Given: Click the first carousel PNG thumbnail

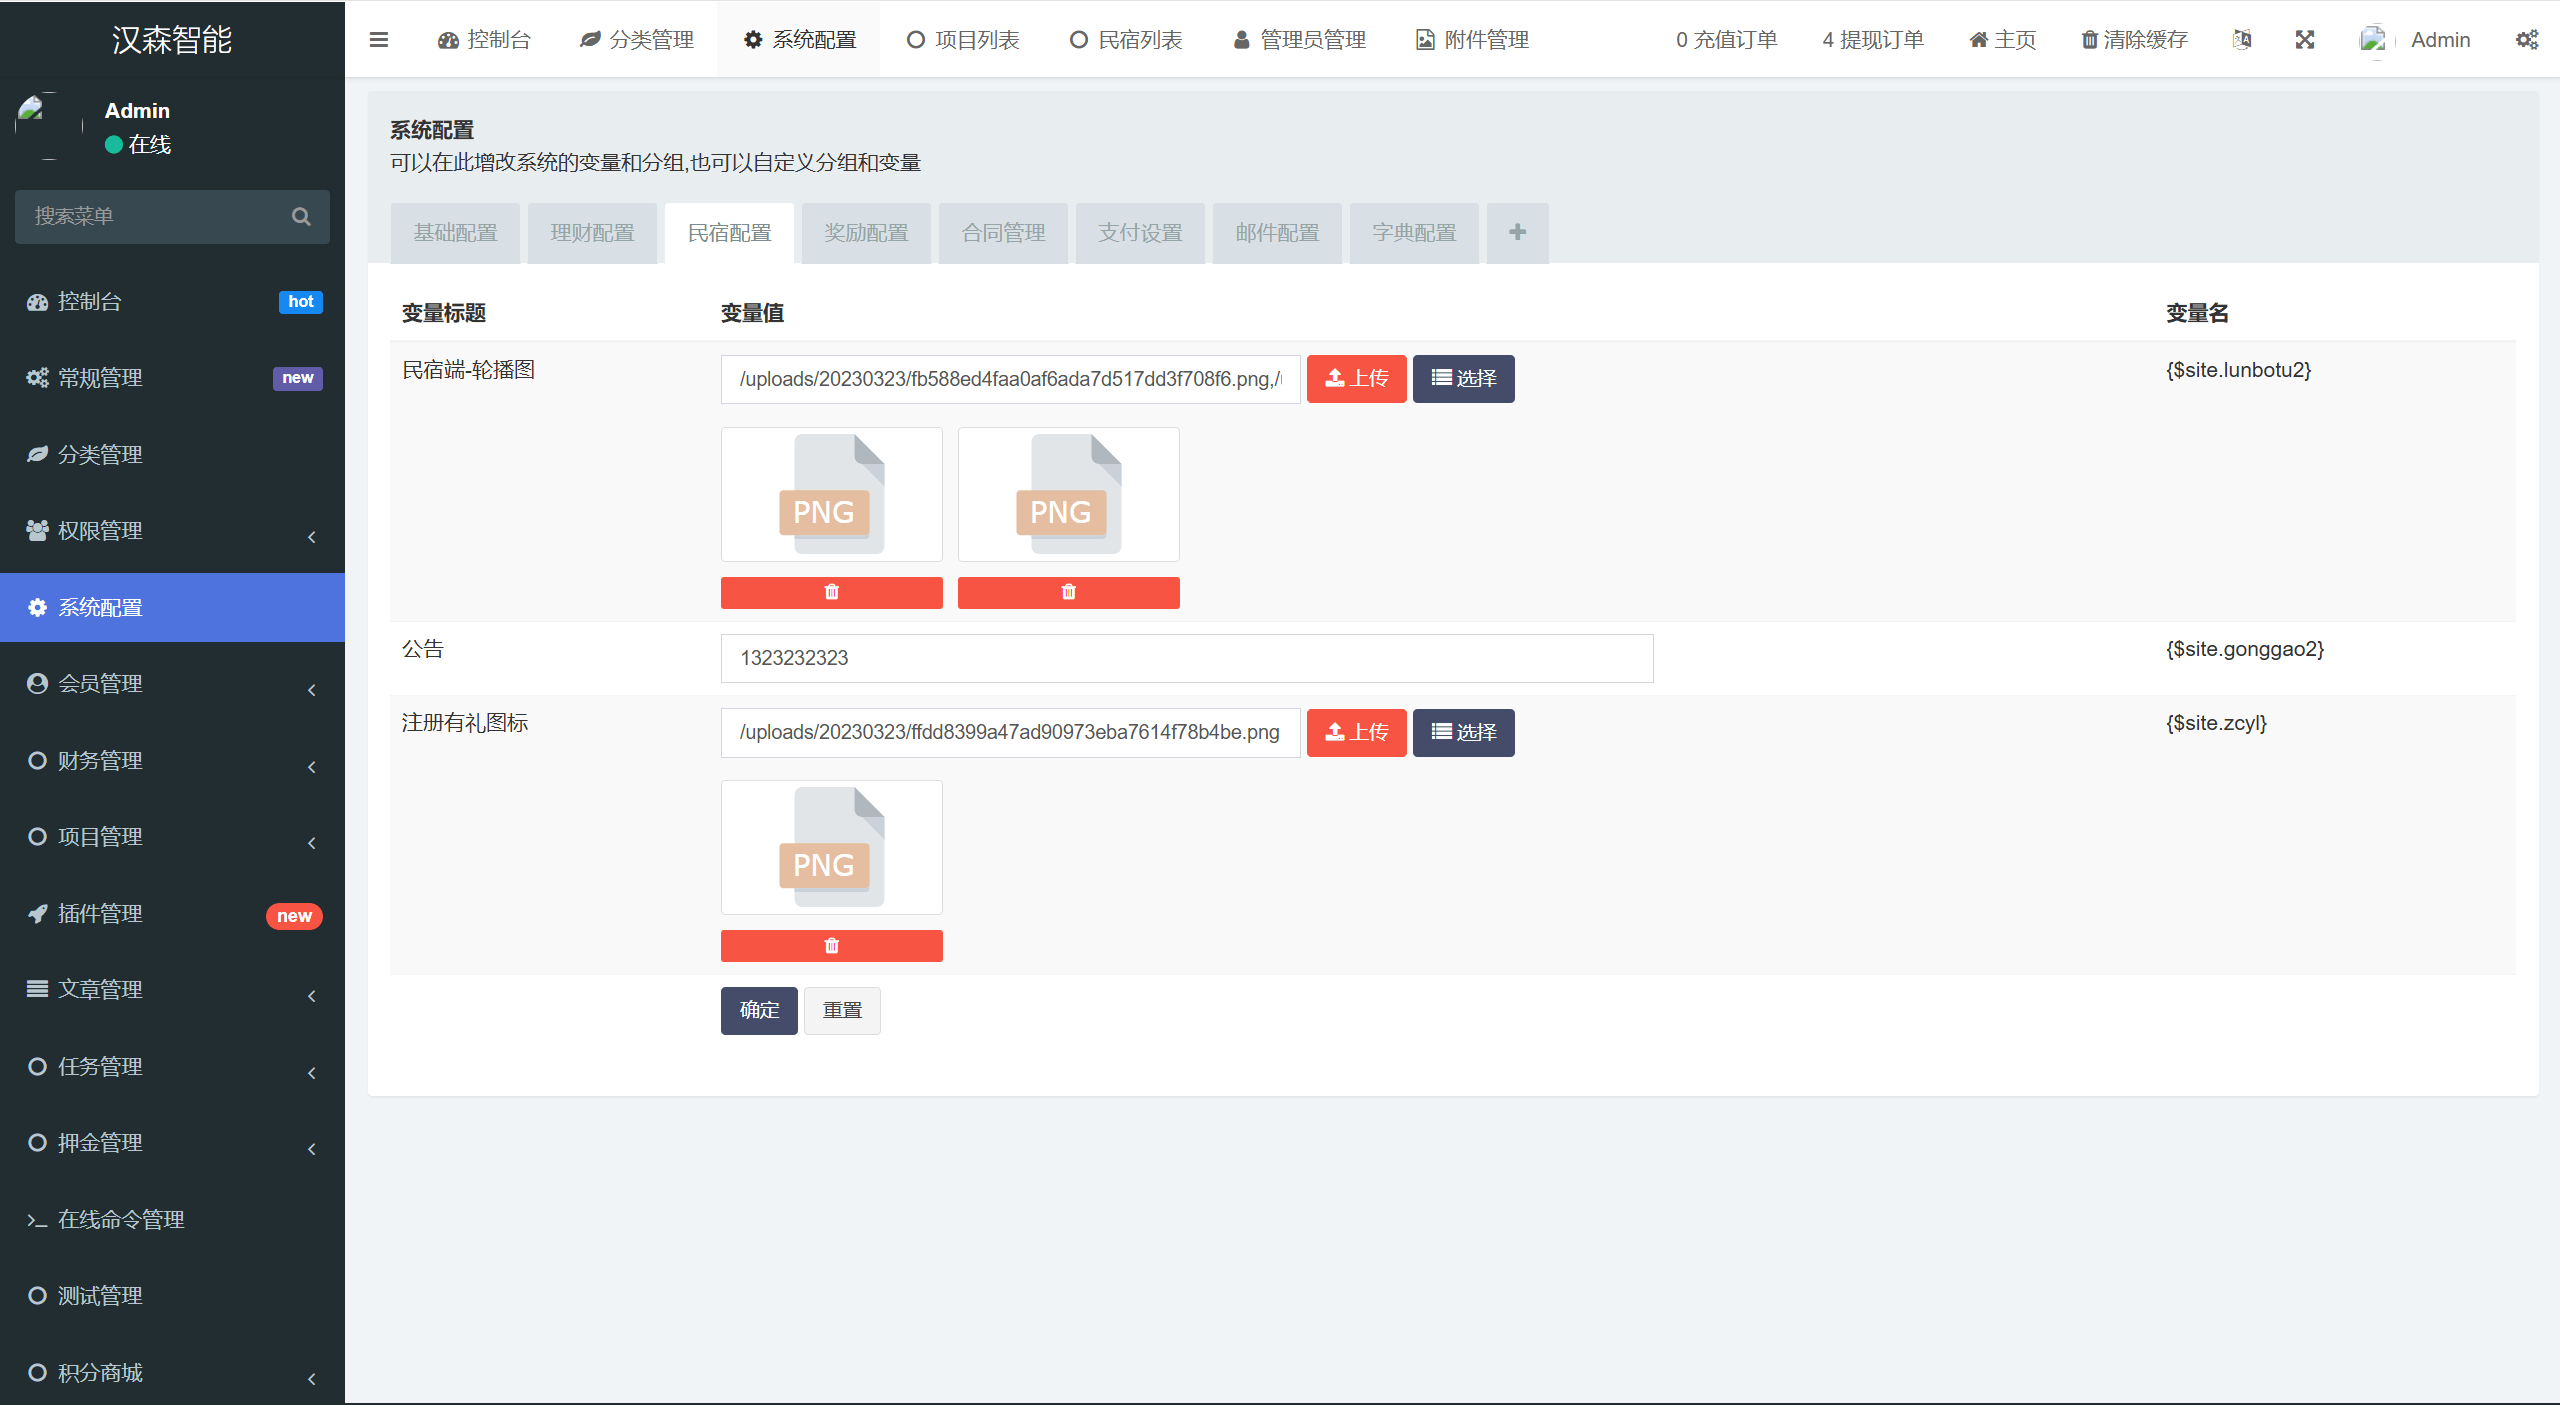Looking at the screenshot, I should pyautogui.click(x=831, y=495).
